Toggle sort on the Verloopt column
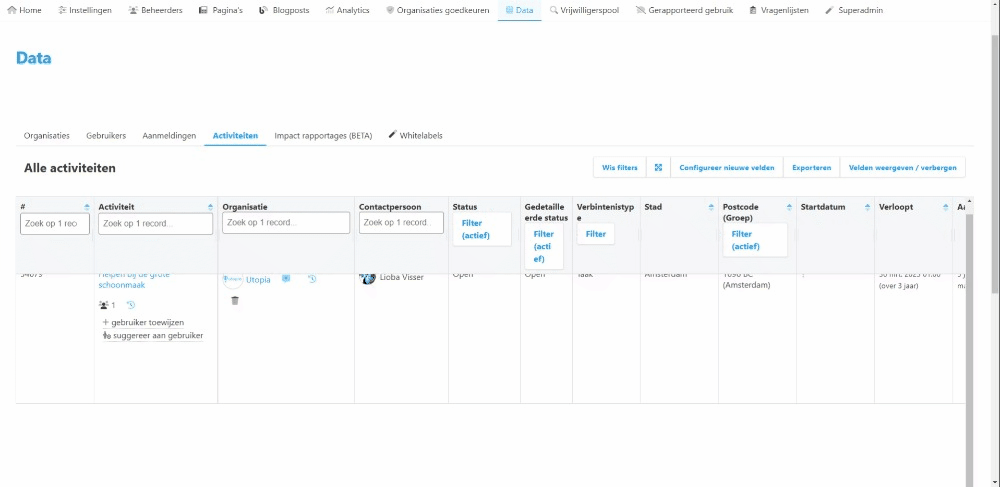This screenshot has width=1000, height=487. (x=946, y=208)
